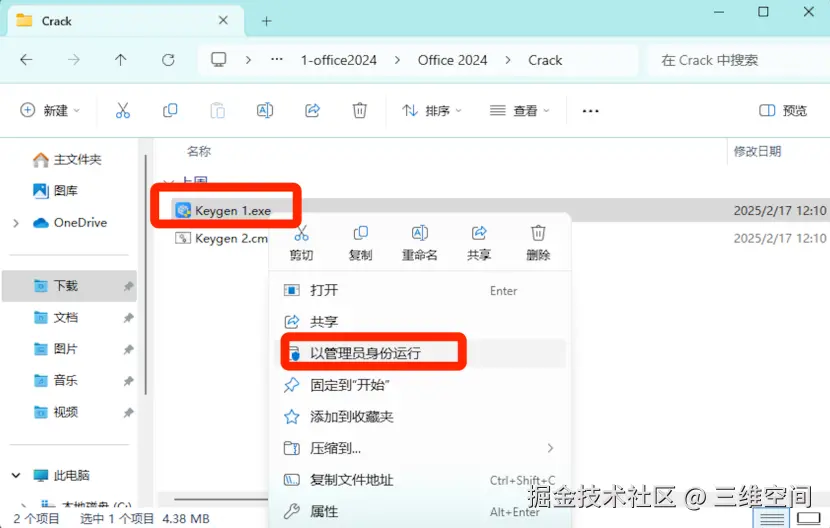This screenshot has height=528, width=830.
Task: Focus the search box for Crack folder
Action: (x=739, y=60)
